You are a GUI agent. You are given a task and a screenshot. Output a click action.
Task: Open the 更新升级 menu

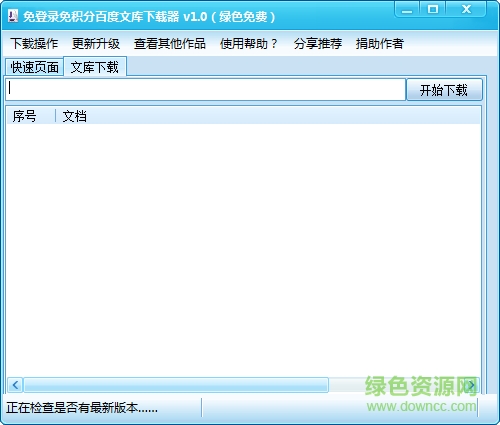pos(96,43)
